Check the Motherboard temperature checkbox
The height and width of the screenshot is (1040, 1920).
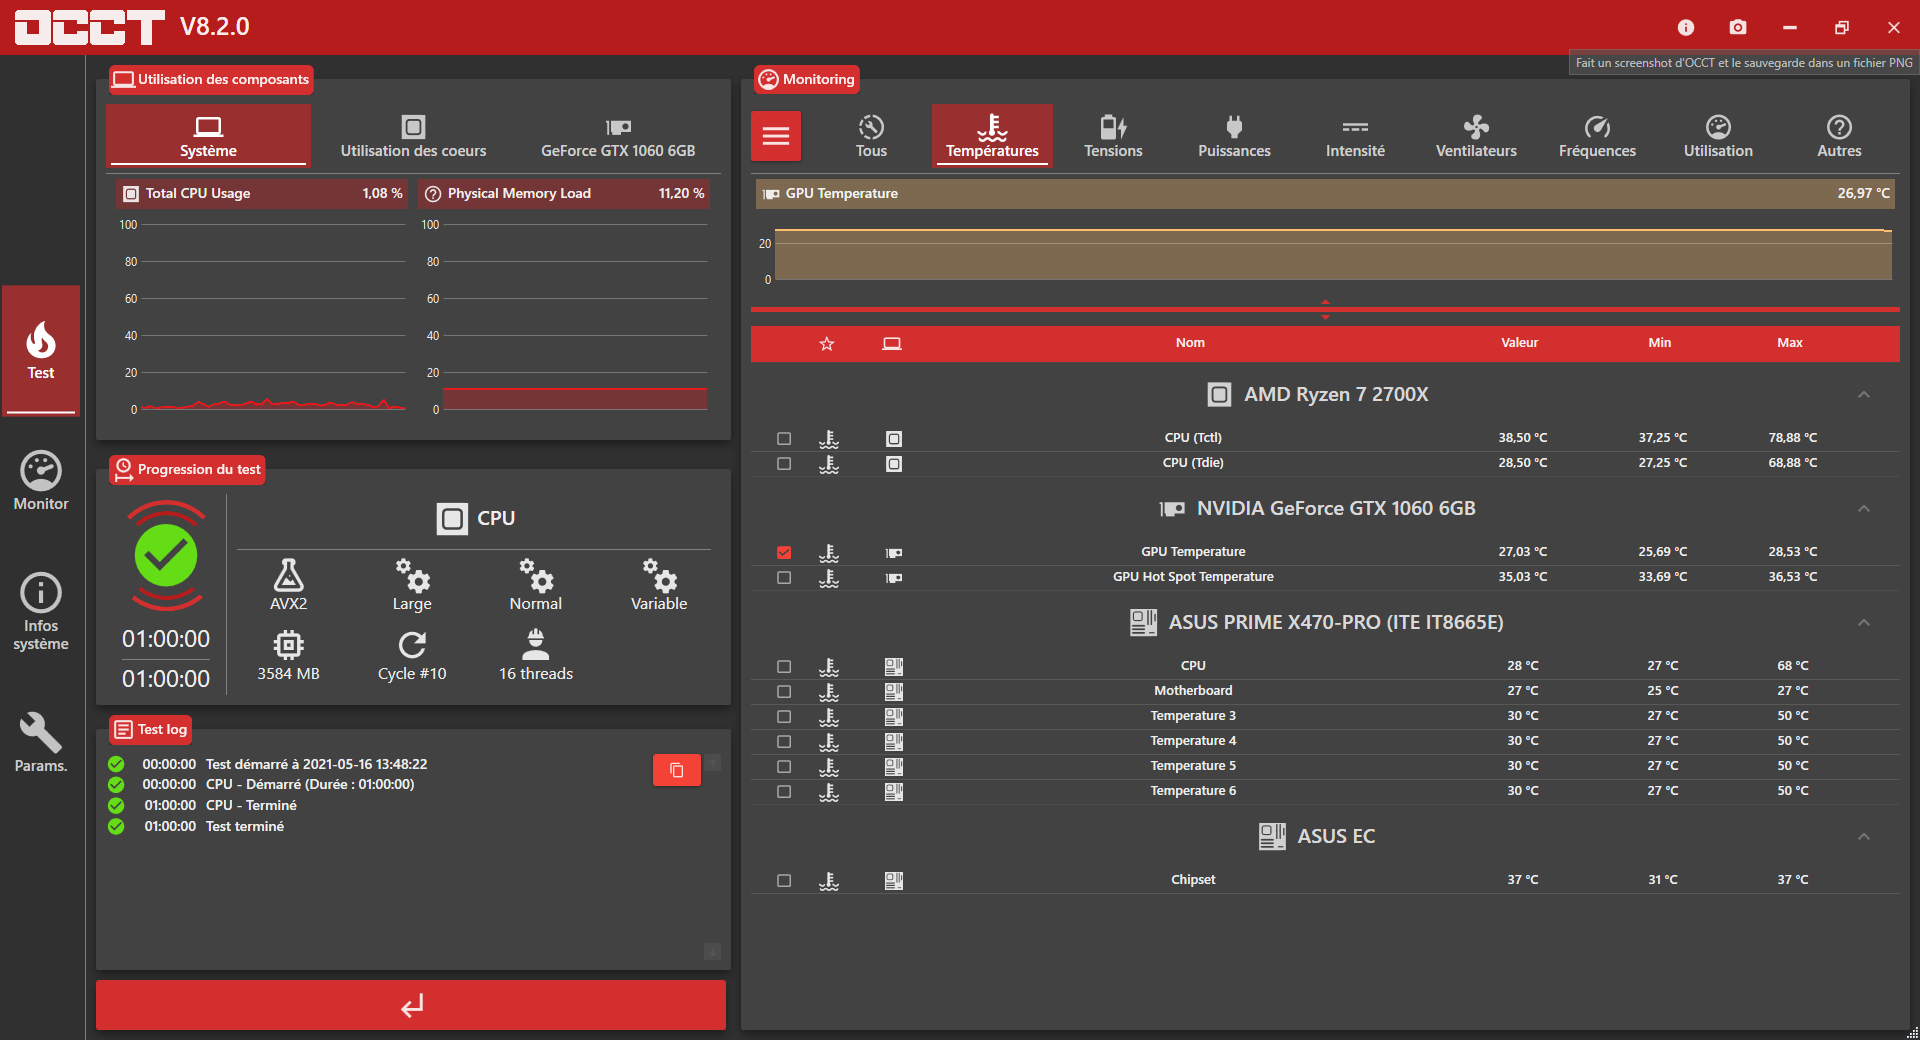[x=784, y=692]
